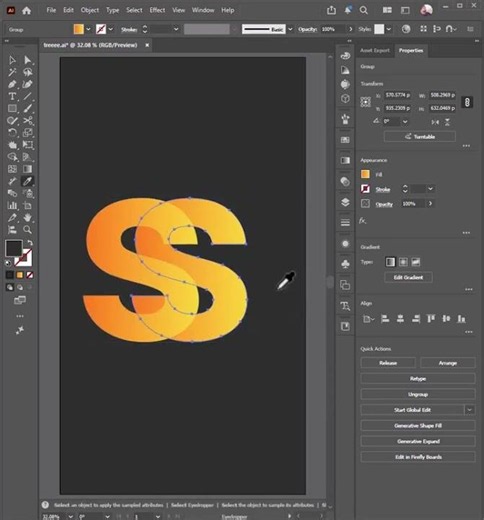The height and width of the screenshot is (520, 484).
Task: Select the Line Segment tool
Action: pyautogui.click(x=27, y=96)
